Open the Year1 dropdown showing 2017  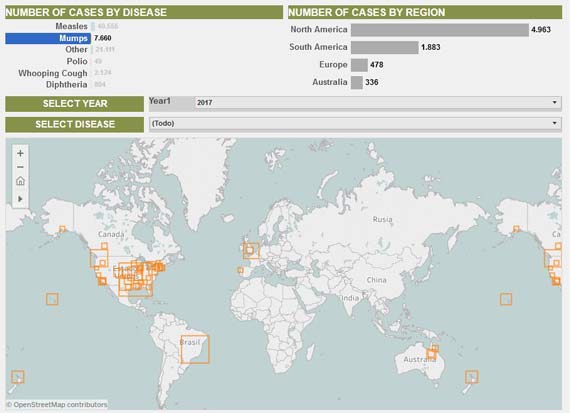tap(377, 103)
